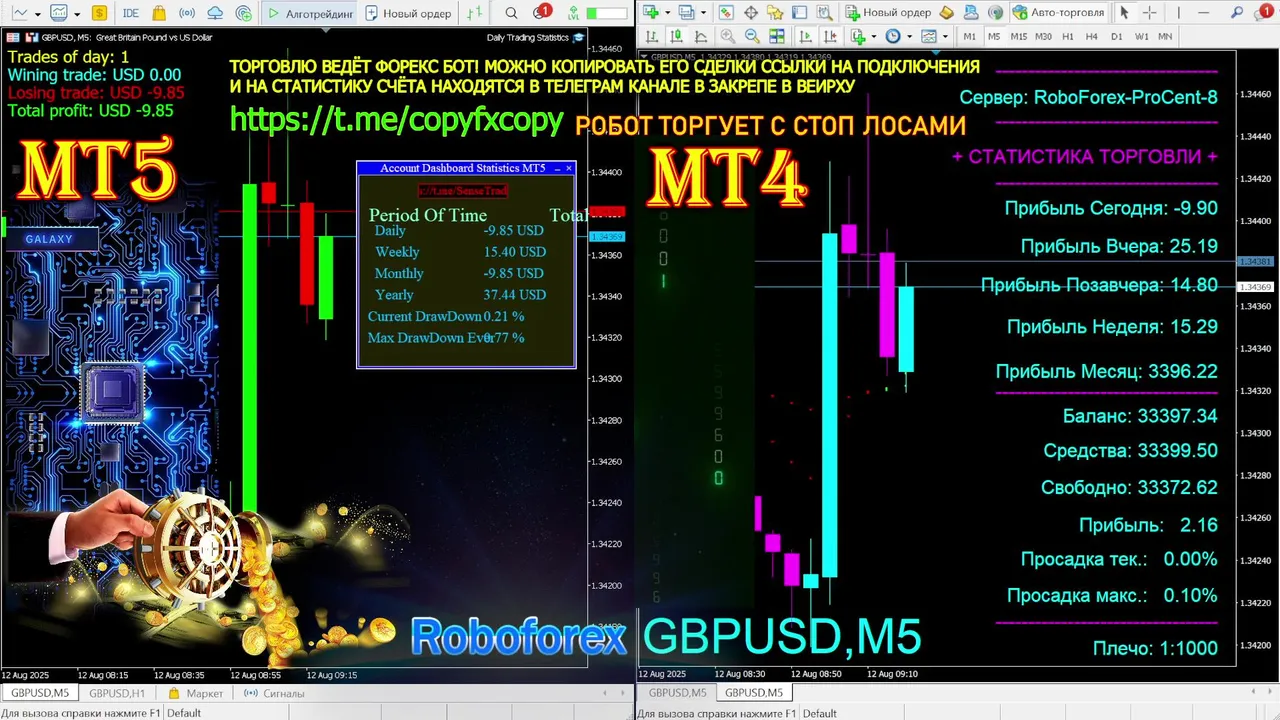The width and height of the screenshot is (1280, 720).
Task: Click MT4 signals radar icon
Action: point(995,12)
